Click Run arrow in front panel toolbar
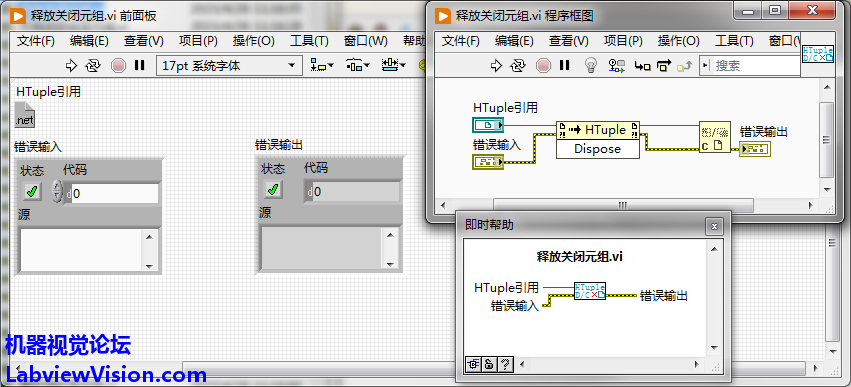The height and width of the screenshot is (387, 851). 72,66
